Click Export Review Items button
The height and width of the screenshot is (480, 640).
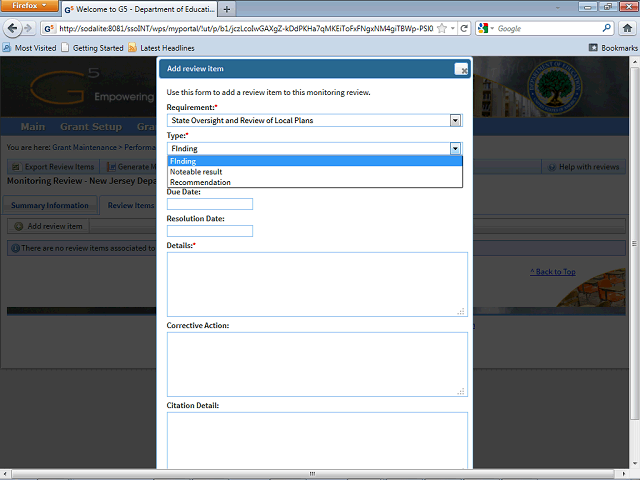53,167
